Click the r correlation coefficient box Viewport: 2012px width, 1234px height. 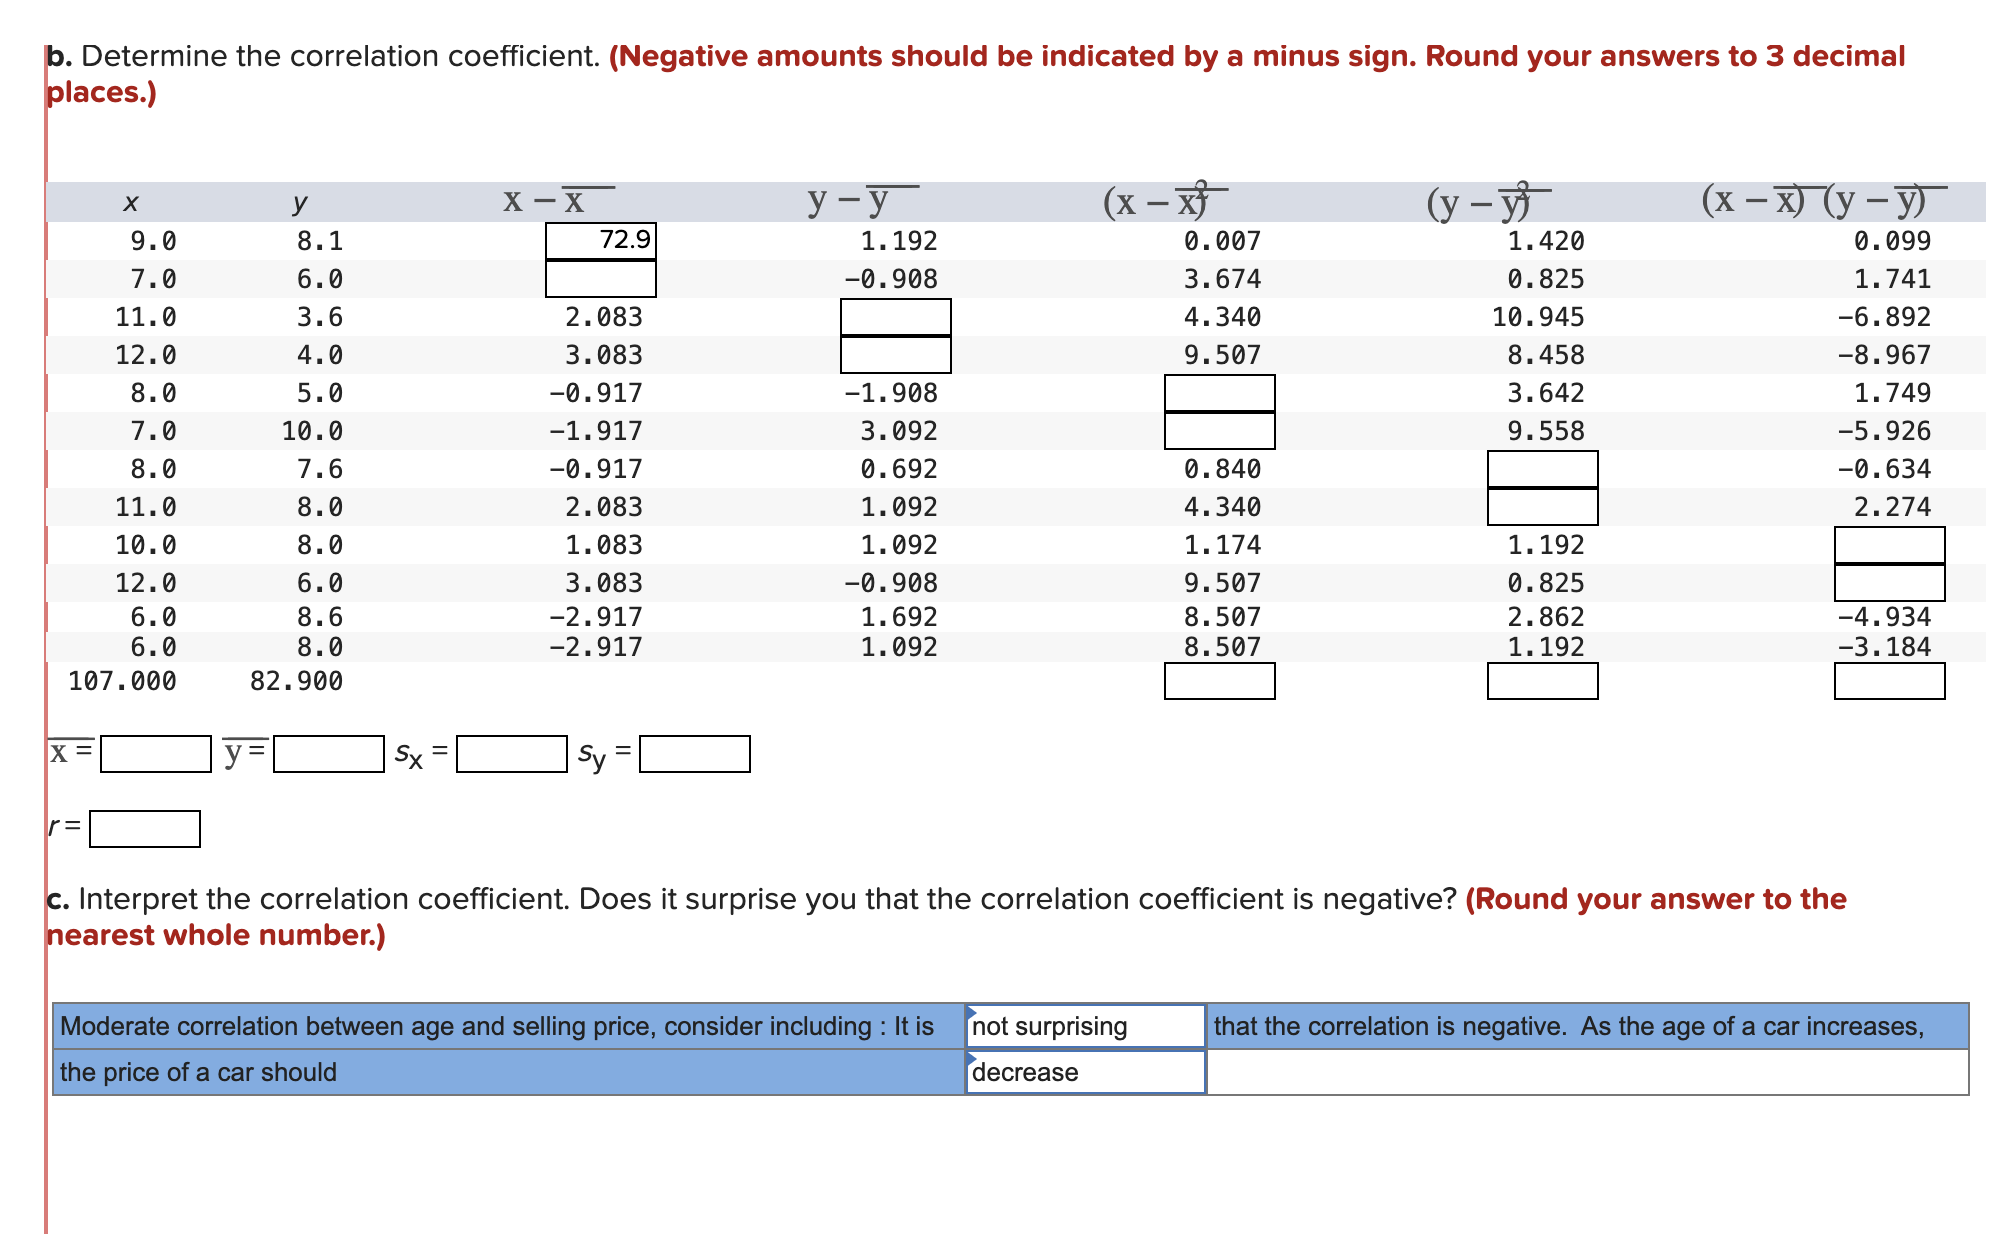tap(144, 828)
